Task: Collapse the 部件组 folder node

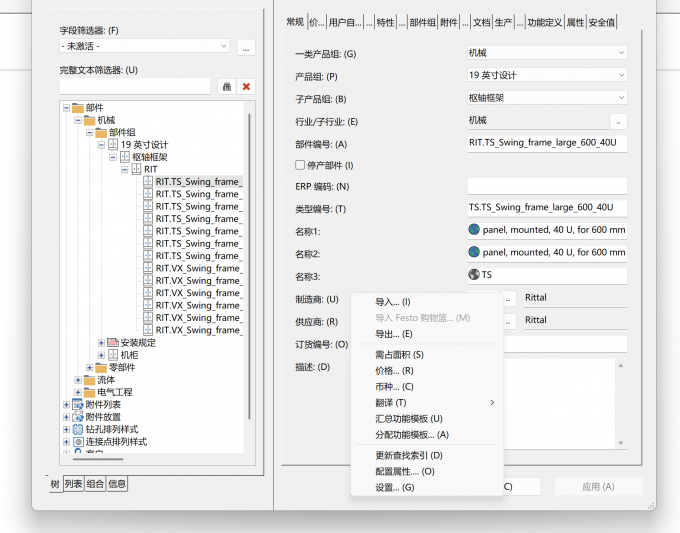Action: pos(90,132)
